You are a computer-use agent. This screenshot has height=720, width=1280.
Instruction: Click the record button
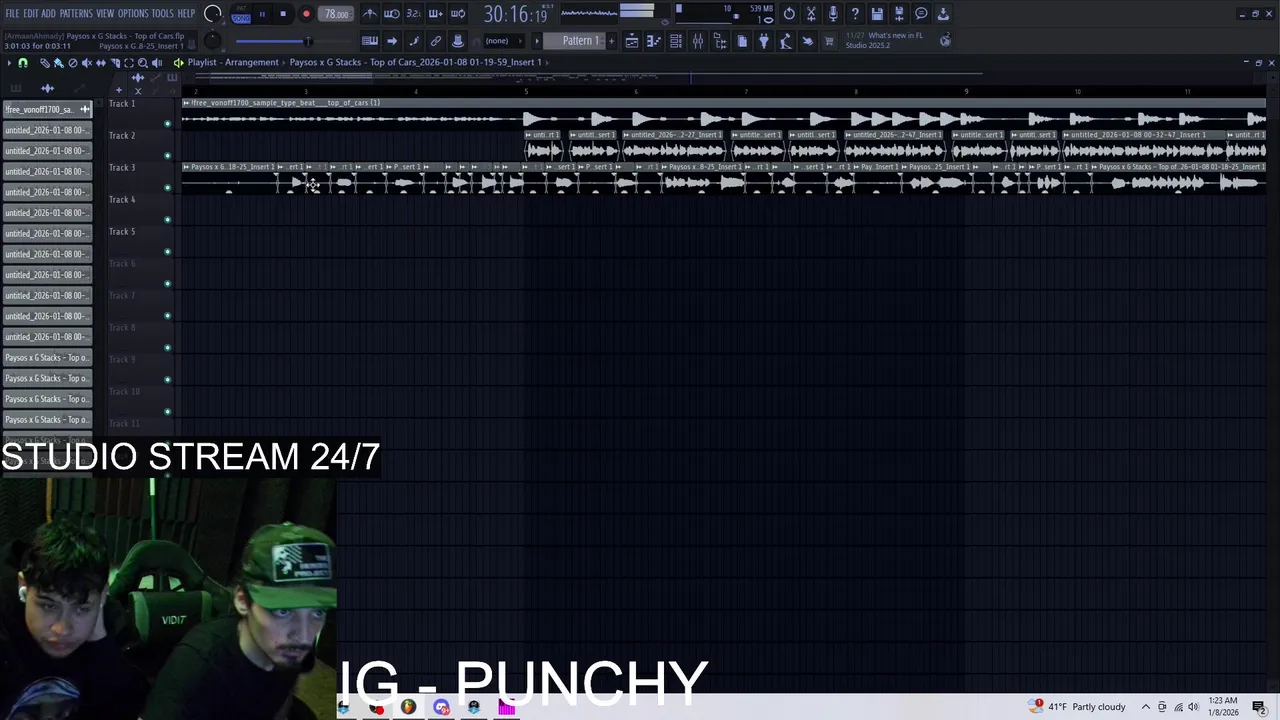(x=306, y=14)
